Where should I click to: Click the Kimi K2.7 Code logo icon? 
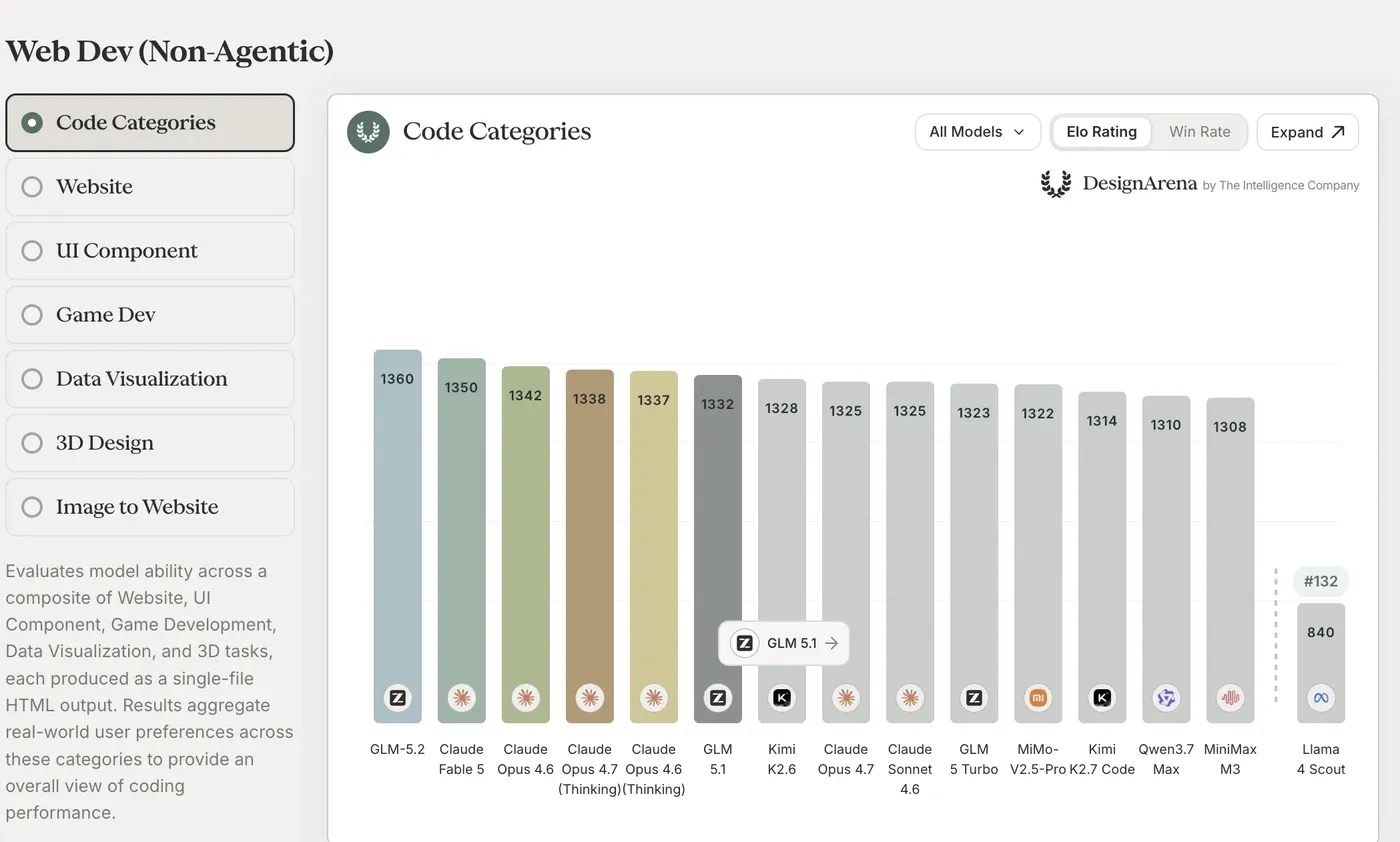(x=1102, y=698)
